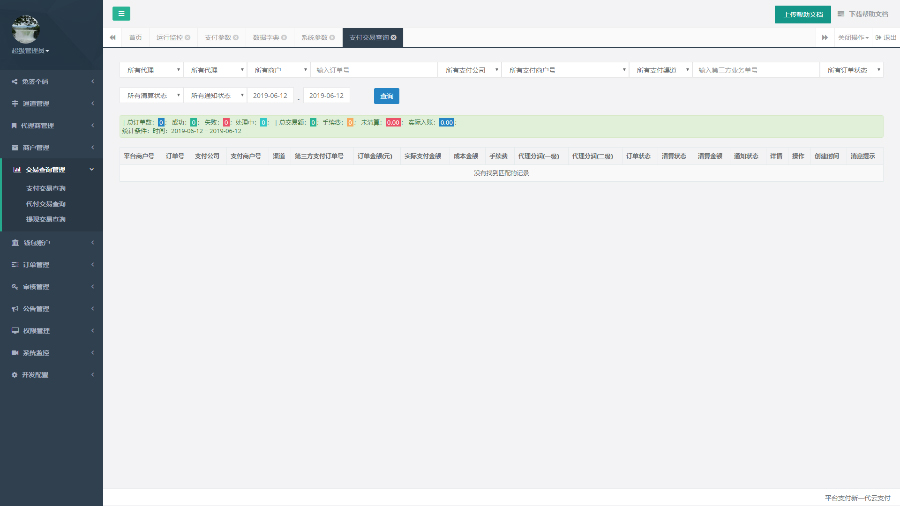Open the 所有支付通道 dropdown
900x506 pixels.
[x=660, y=70]
